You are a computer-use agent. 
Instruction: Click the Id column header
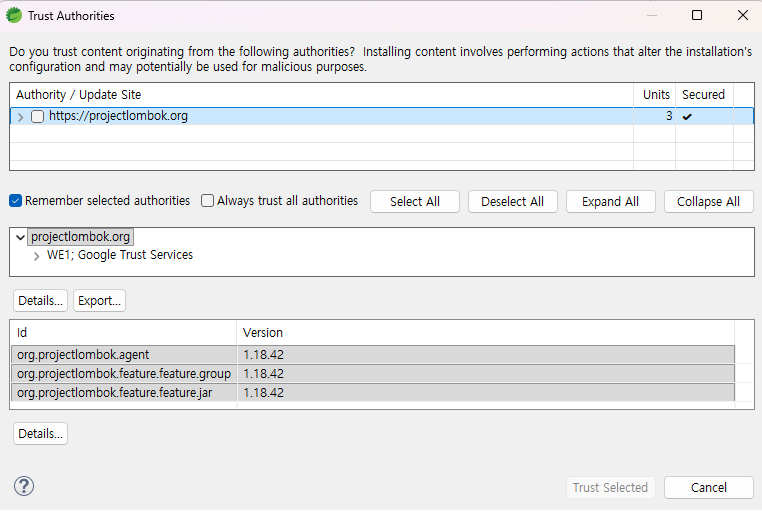123,333
